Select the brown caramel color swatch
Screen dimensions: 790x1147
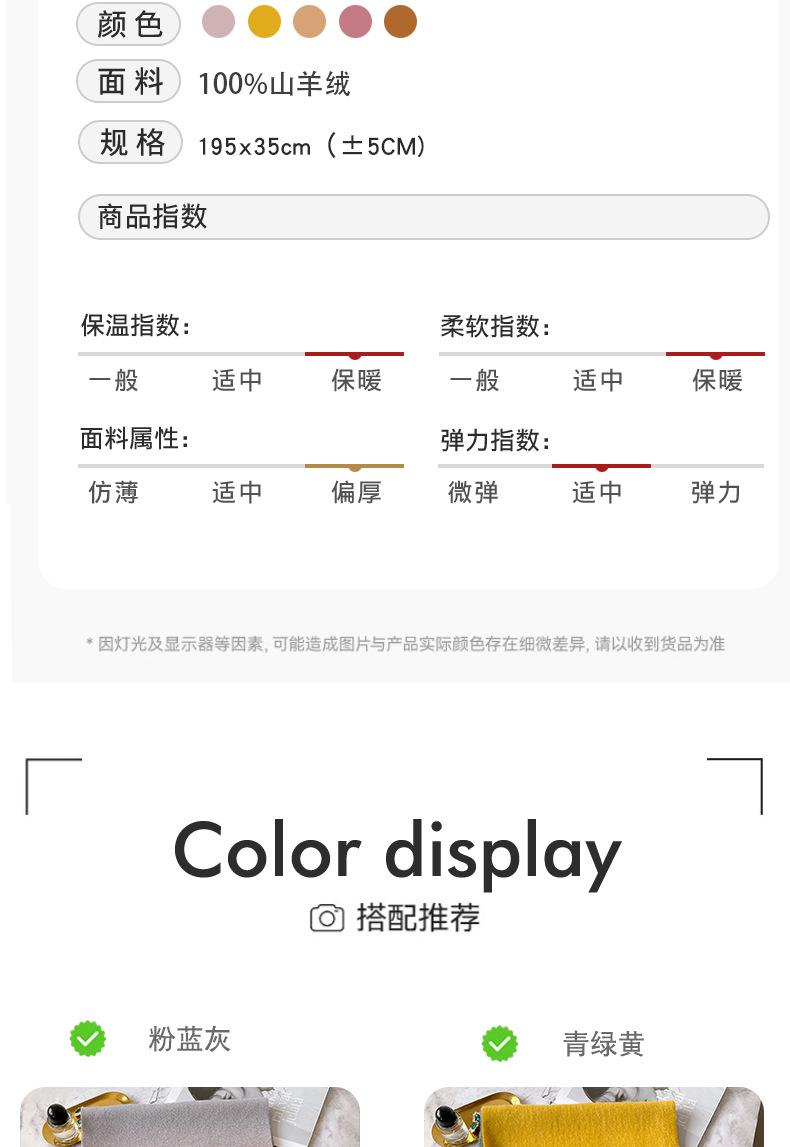(400, 21)
